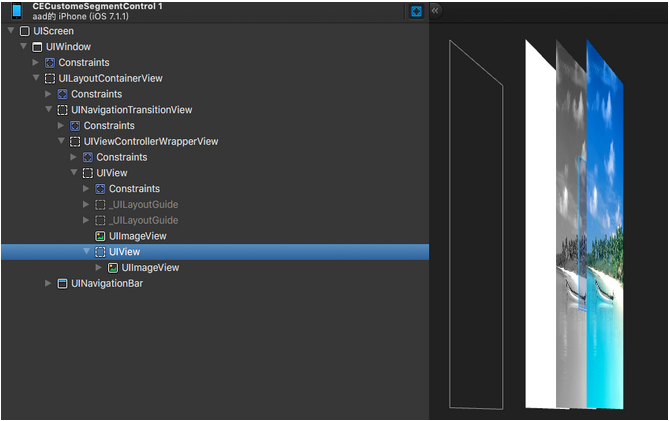Select the CECustomeSegmentControl 1 process header
Screen dimensions: 669x421
coord(97,7)
